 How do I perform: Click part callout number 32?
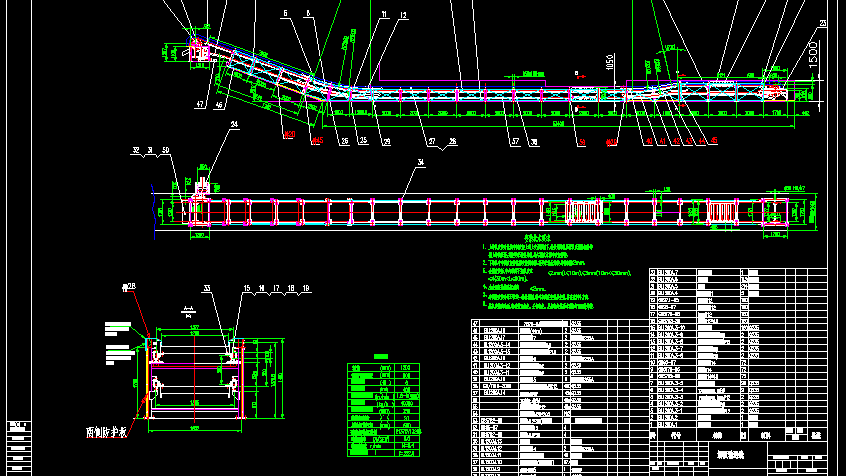[x=136, y=151]
